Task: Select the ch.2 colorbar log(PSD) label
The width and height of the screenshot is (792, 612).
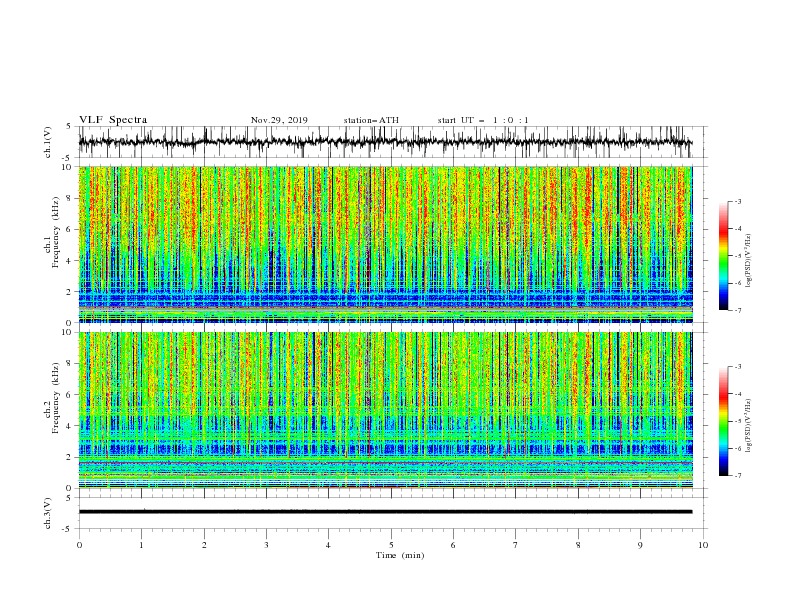Action: click(749, 426)
